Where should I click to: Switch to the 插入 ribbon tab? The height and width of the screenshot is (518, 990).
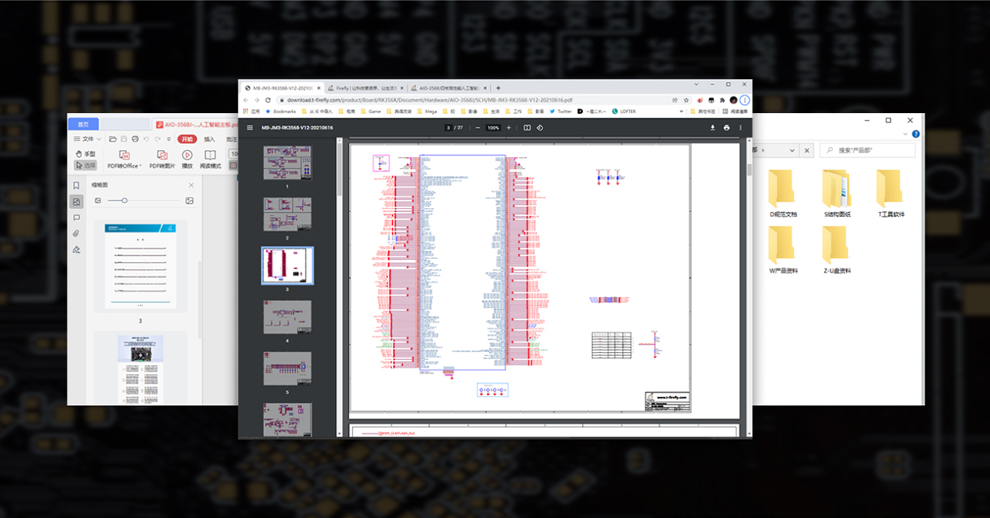point(210,139)
